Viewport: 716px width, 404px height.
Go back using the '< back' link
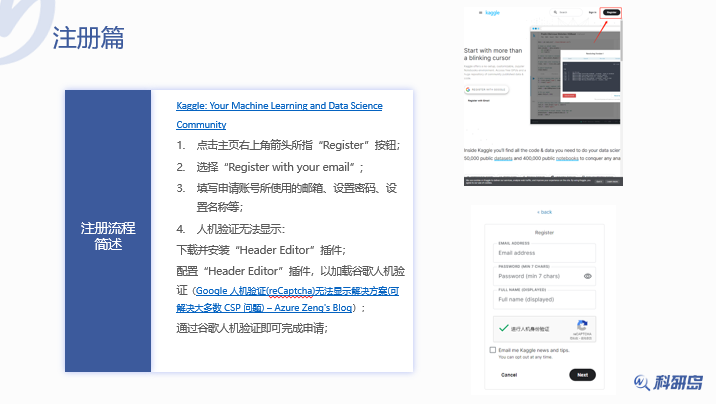click(x=544, y=212)
